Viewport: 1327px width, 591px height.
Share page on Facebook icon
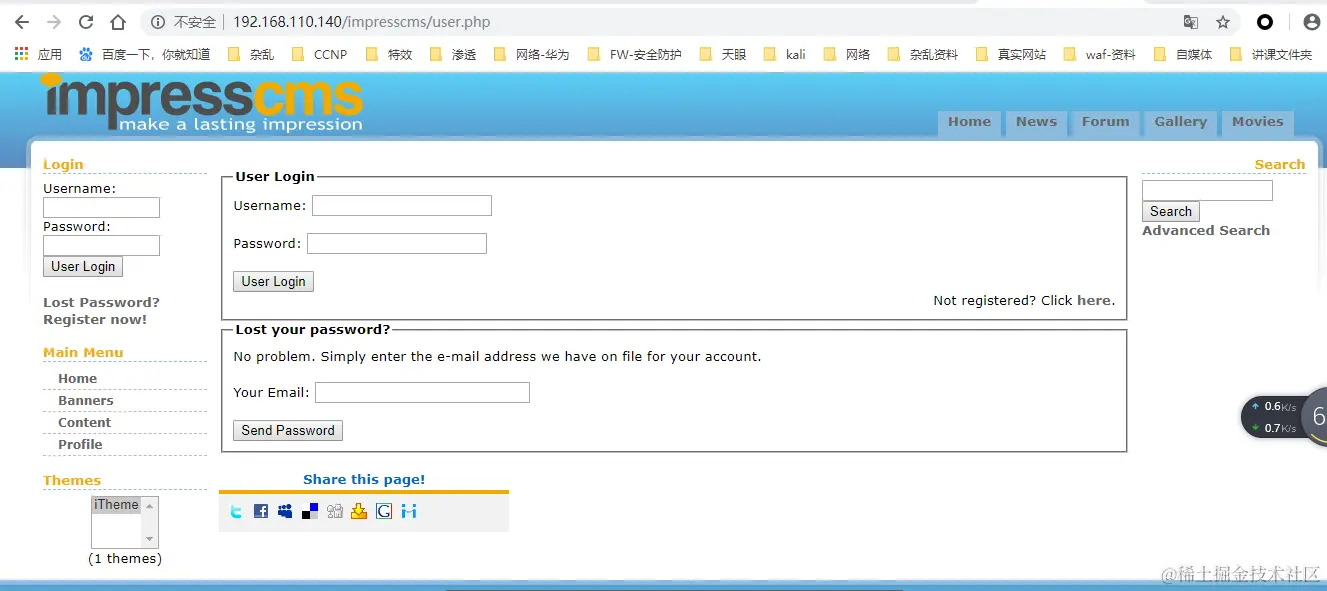click(x=261, y=512)
